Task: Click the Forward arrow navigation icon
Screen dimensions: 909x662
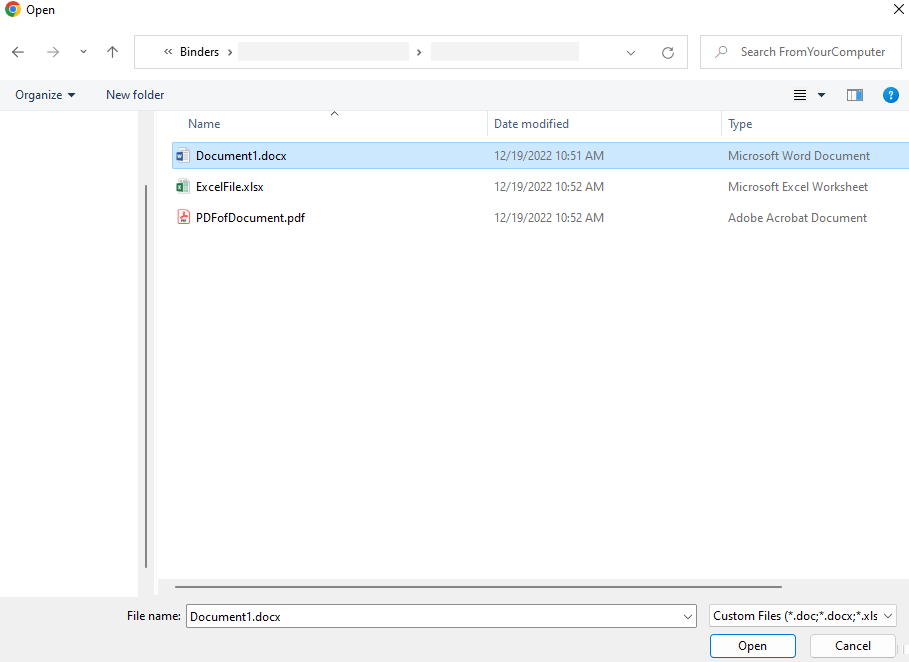Action: (53, 52)
